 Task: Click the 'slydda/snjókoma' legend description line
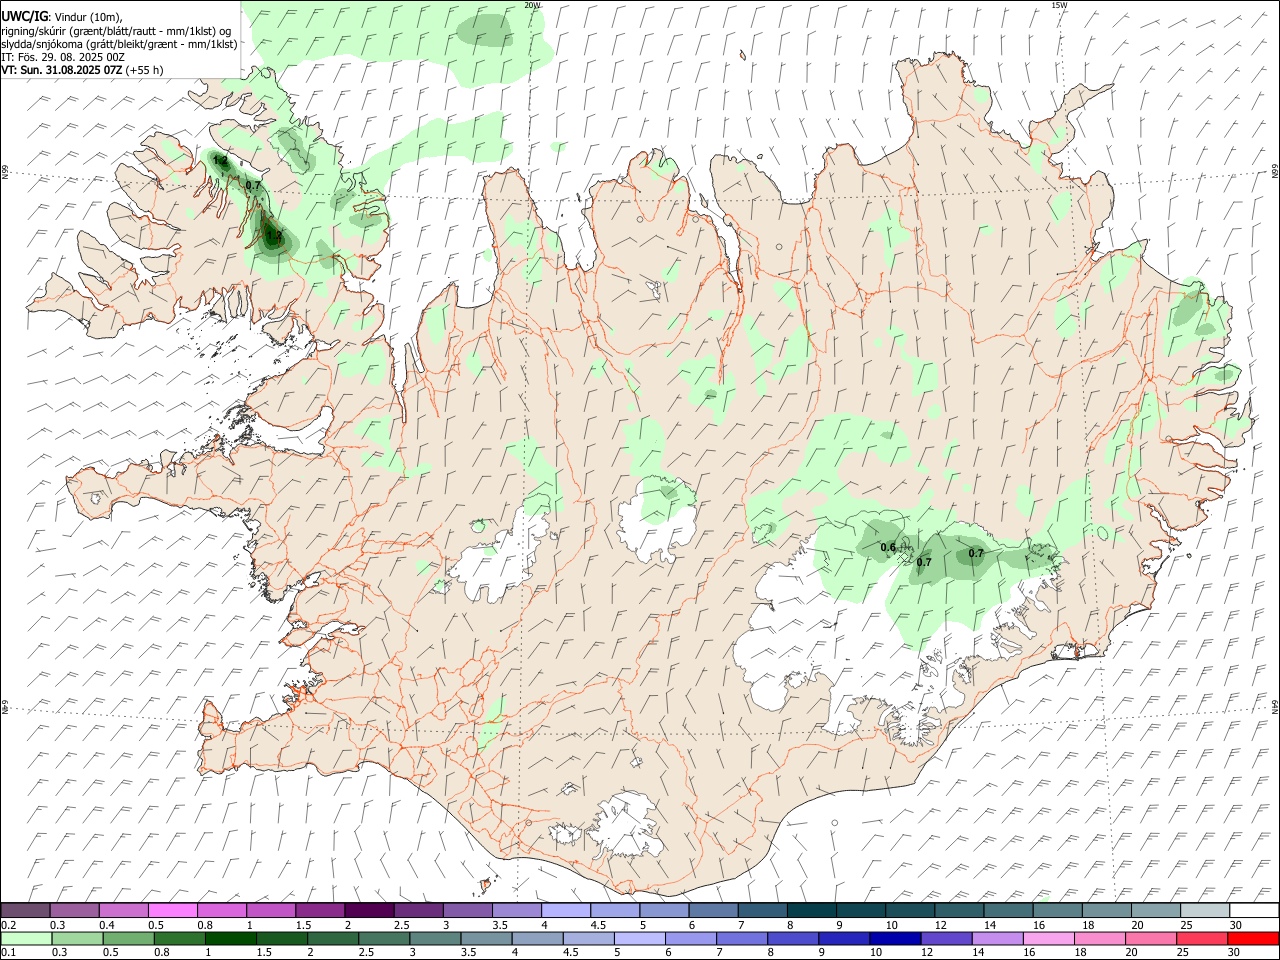tap(119, 44)
